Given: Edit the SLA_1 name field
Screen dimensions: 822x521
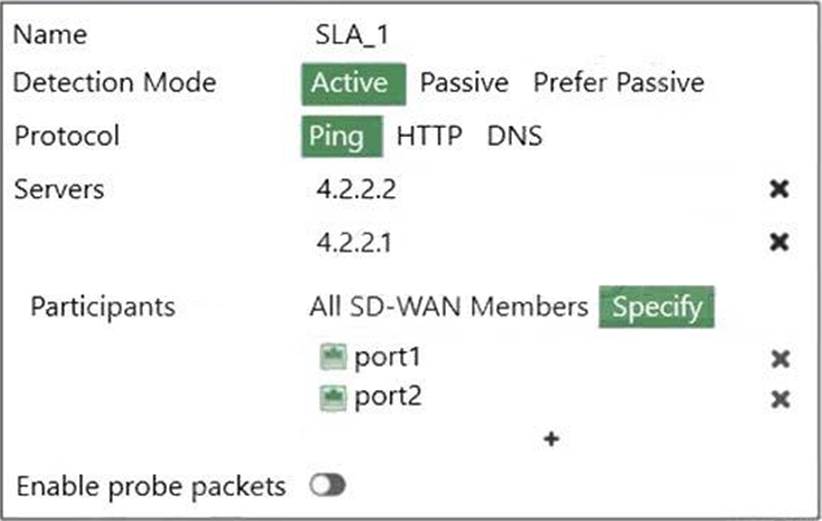Looking at the screenshot, I should click(x=352, y=33).
